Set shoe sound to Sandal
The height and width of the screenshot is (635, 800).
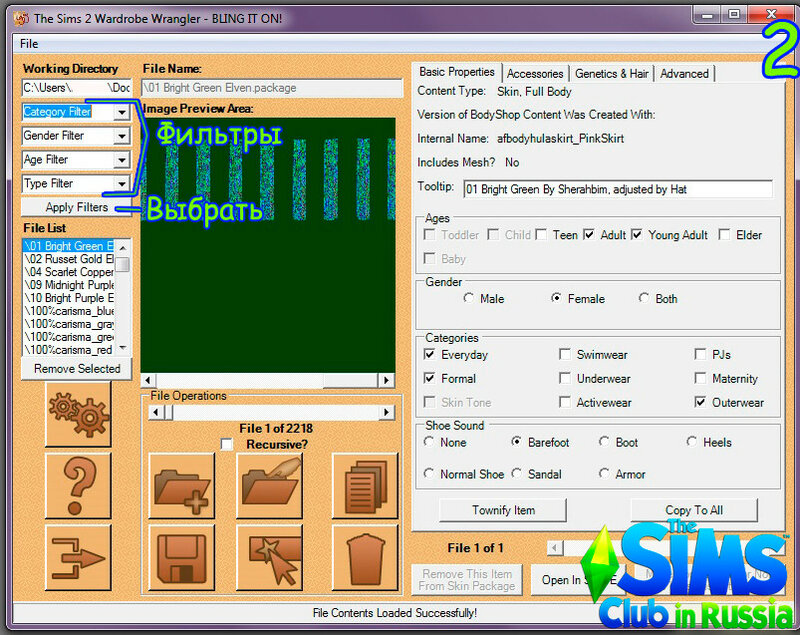516,474
